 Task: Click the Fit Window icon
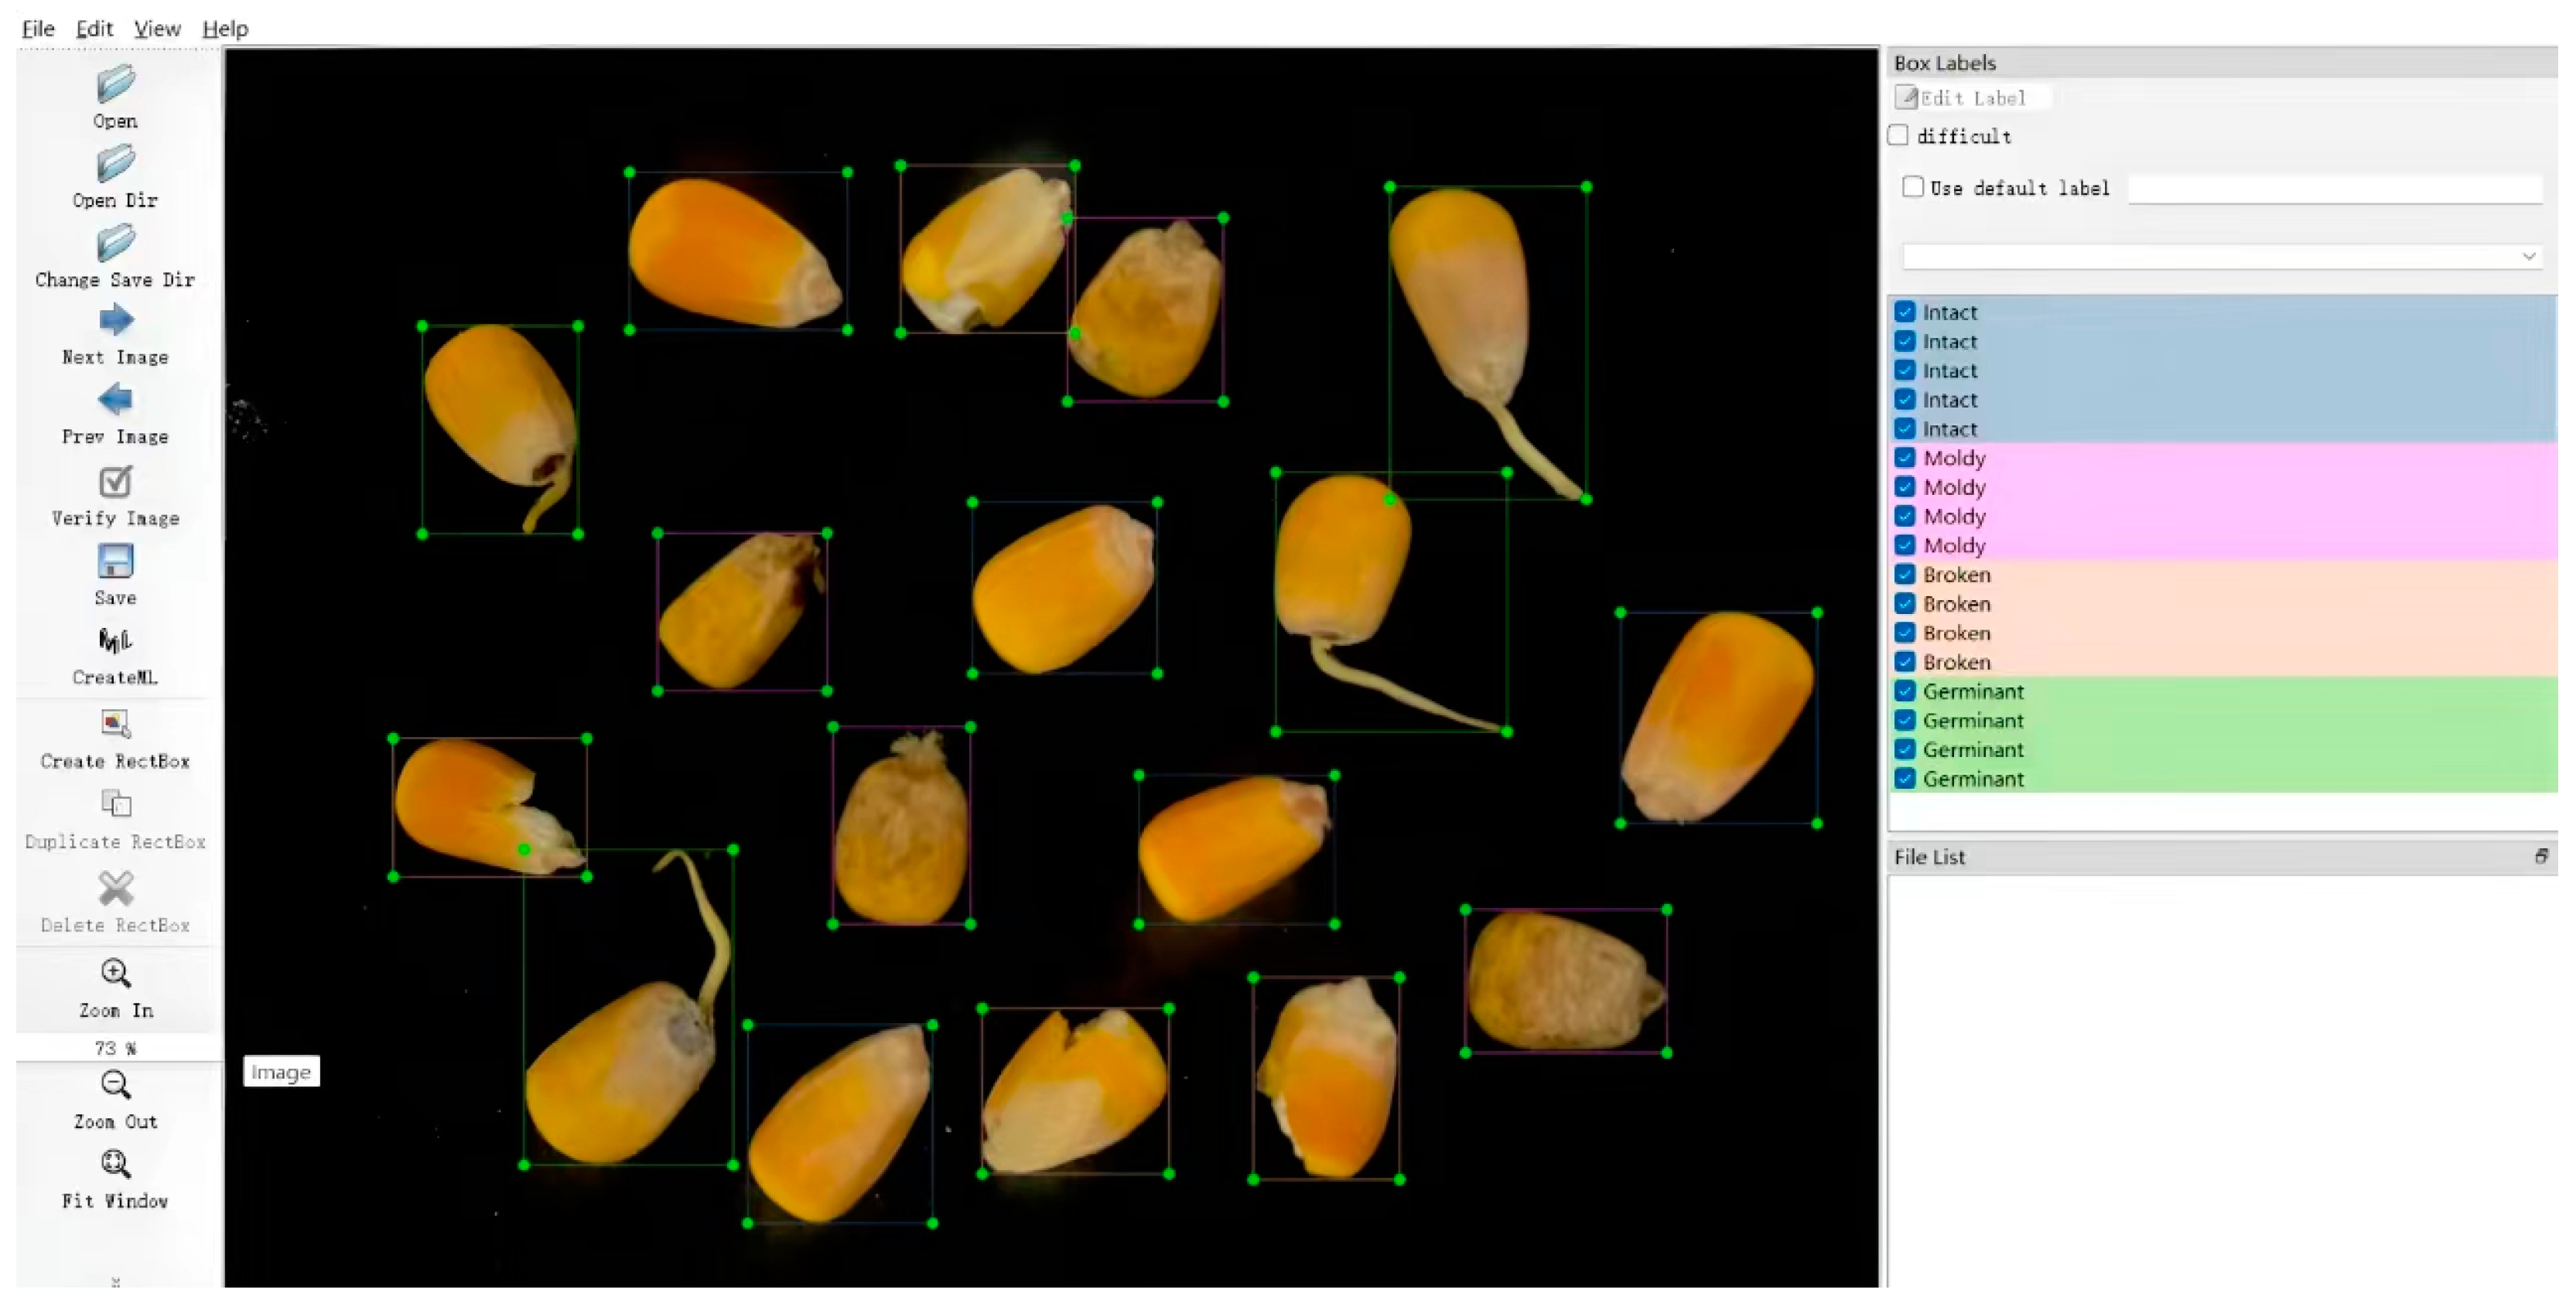(115, 1165)
